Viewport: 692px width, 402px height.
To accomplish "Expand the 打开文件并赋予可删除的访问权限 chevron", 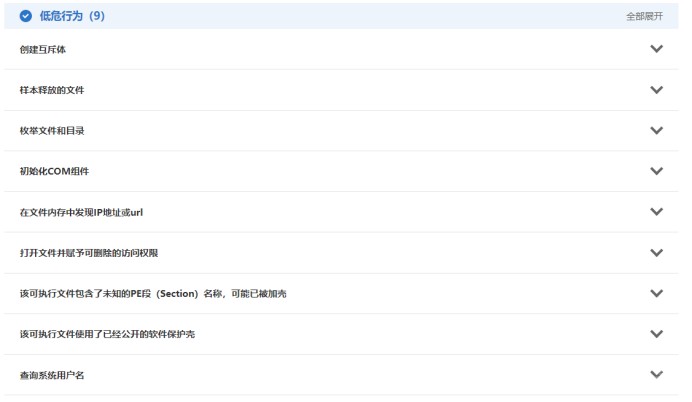I will pyautogui.click(x=656, y=252).
